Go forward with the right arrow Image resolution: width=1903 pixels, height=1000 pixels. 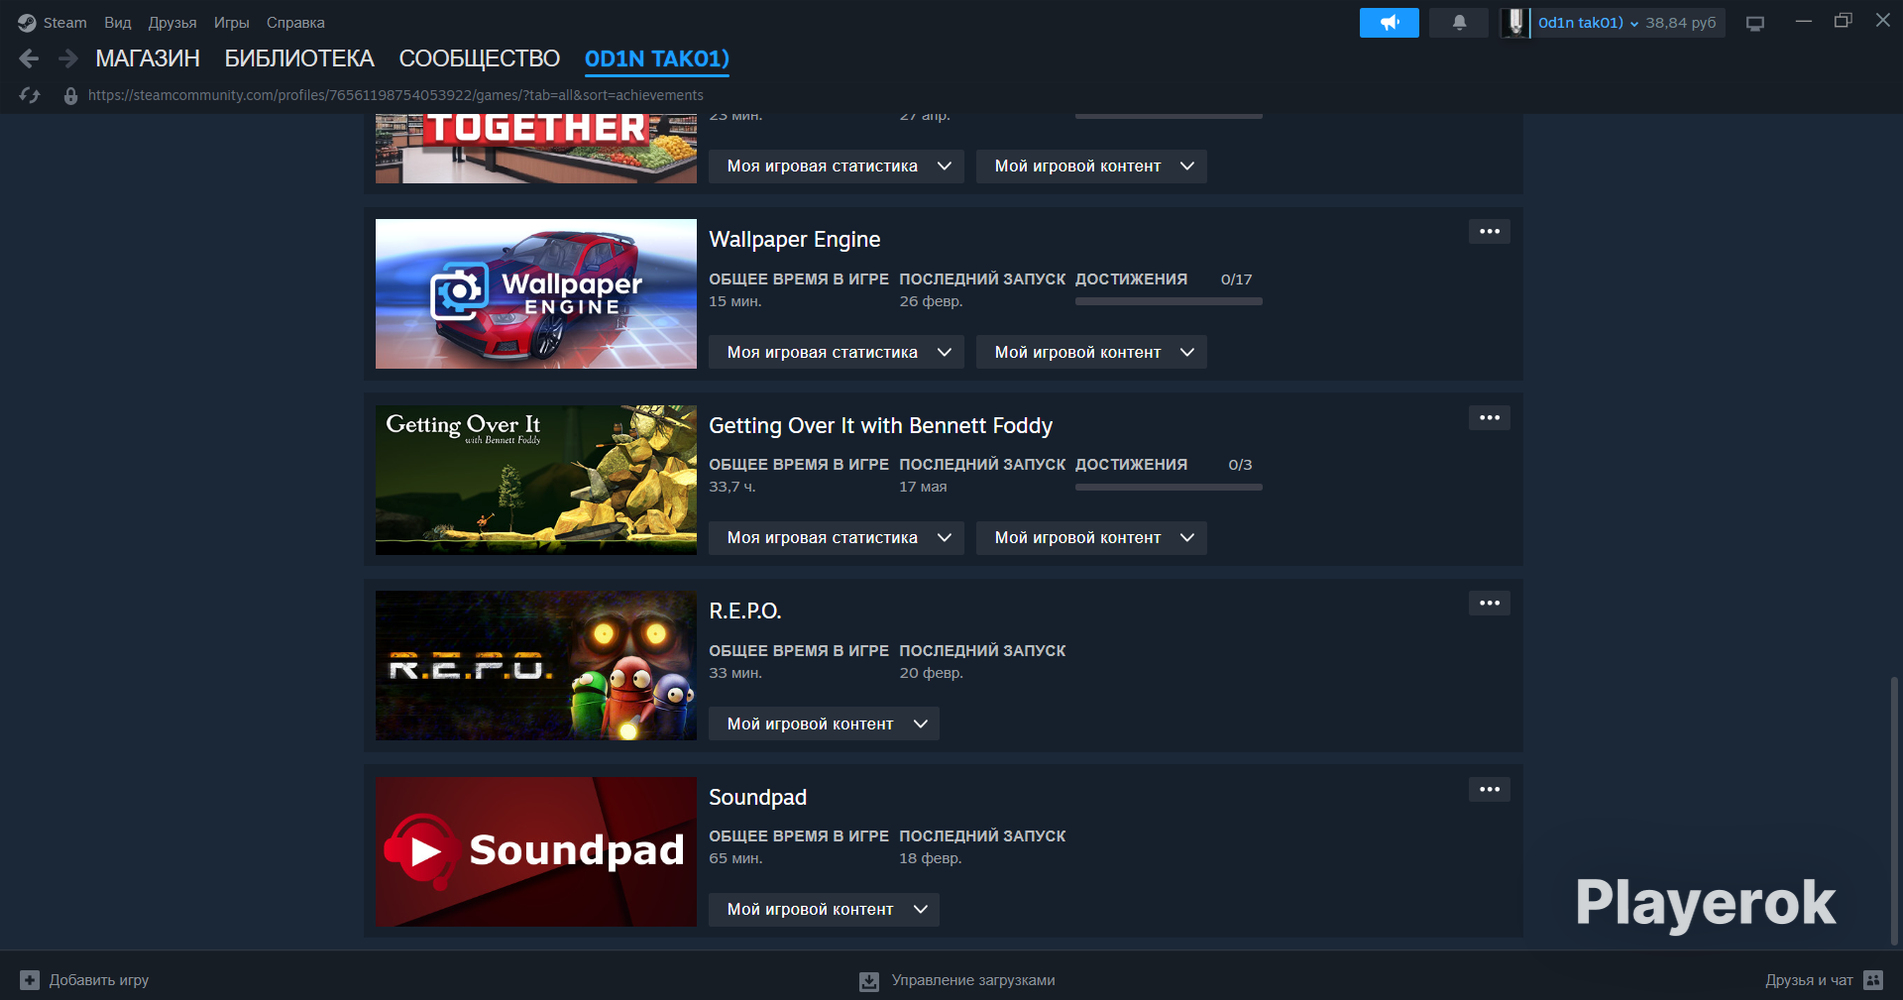click(x=68, y=59)
